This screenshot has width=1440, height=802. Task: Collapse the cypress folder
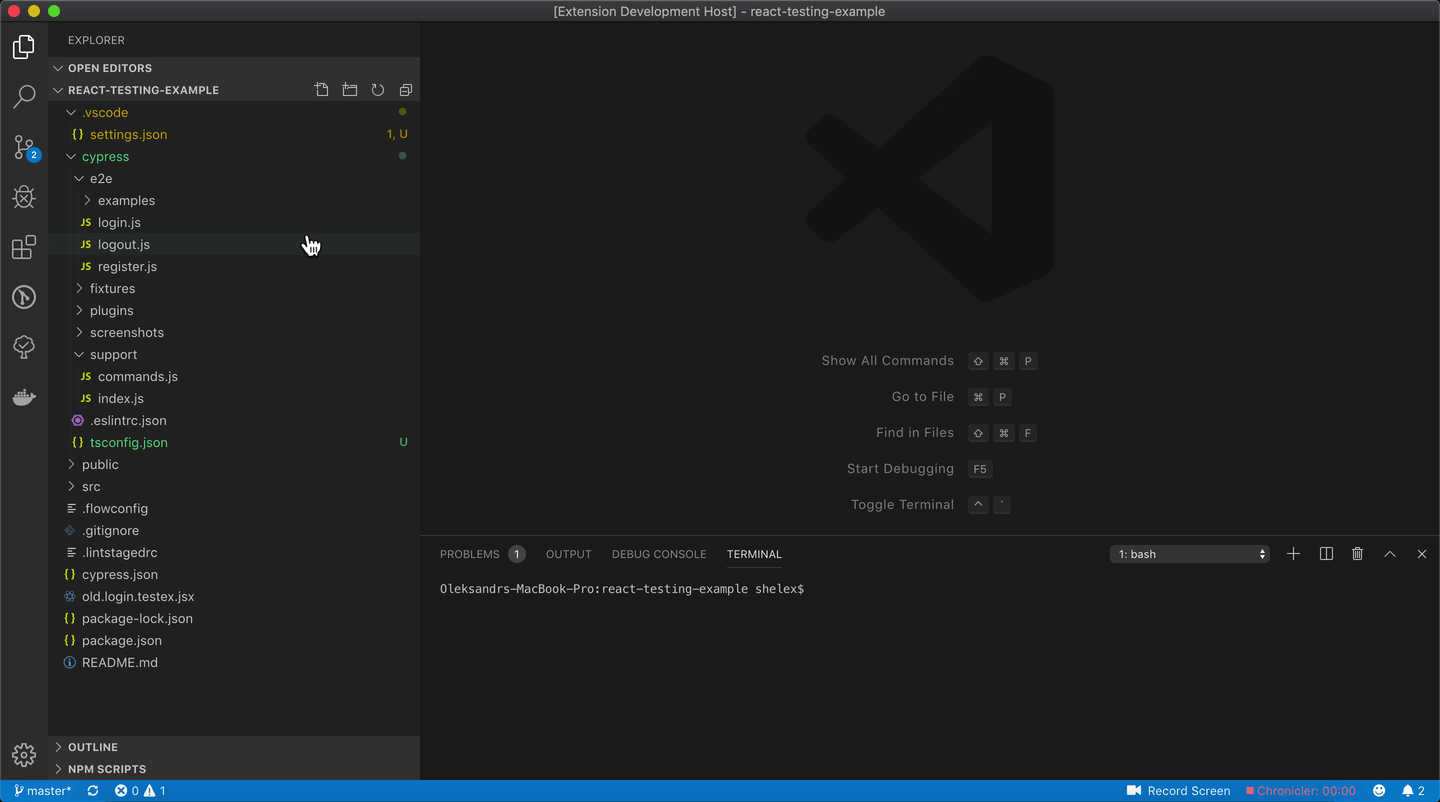pos(234,157)
